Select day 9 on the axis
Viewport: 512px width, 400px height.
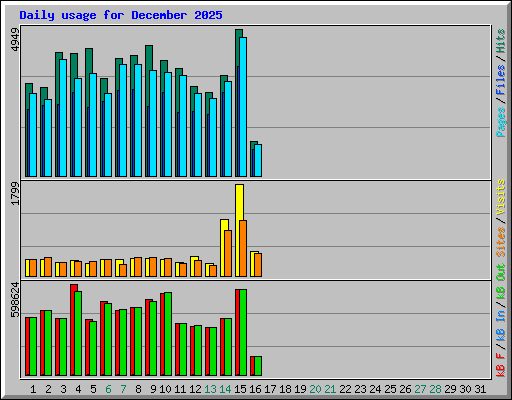(153, 389)
